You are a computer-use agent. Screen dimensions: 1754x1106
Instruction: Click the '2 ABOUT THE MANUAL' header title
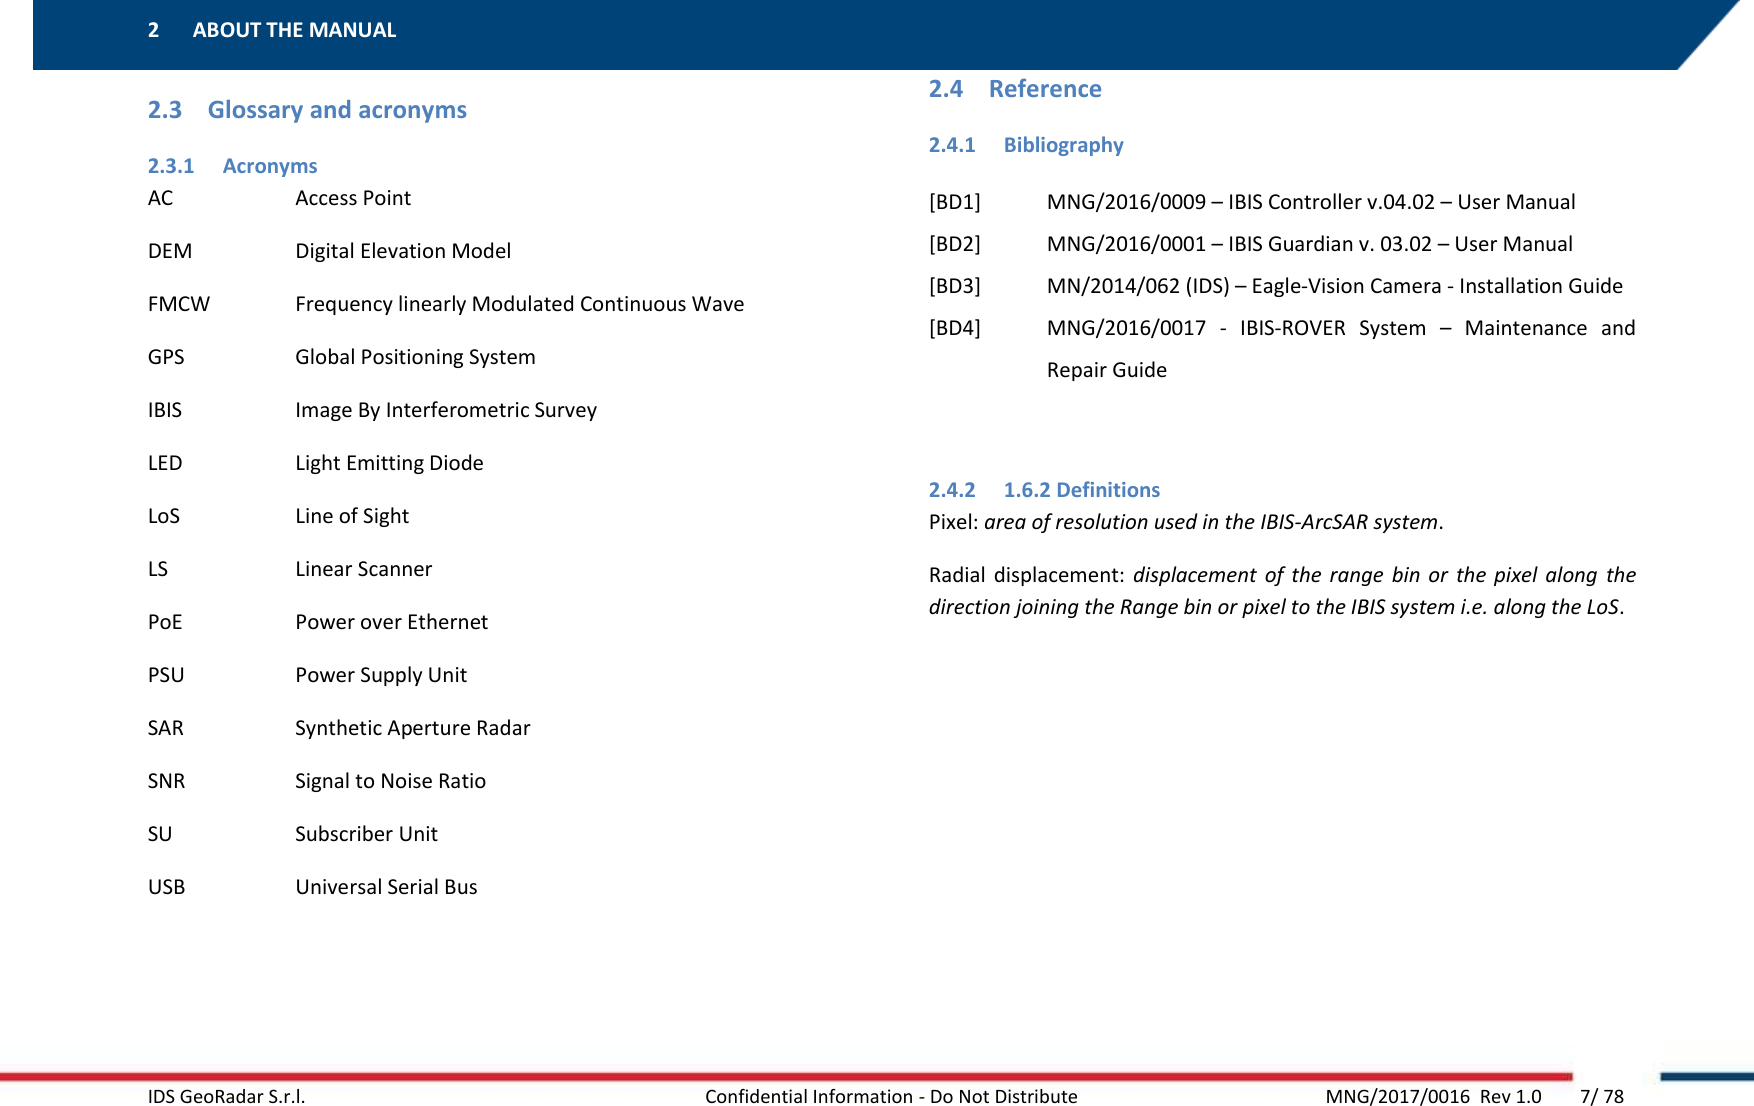(x=272, y=30)
